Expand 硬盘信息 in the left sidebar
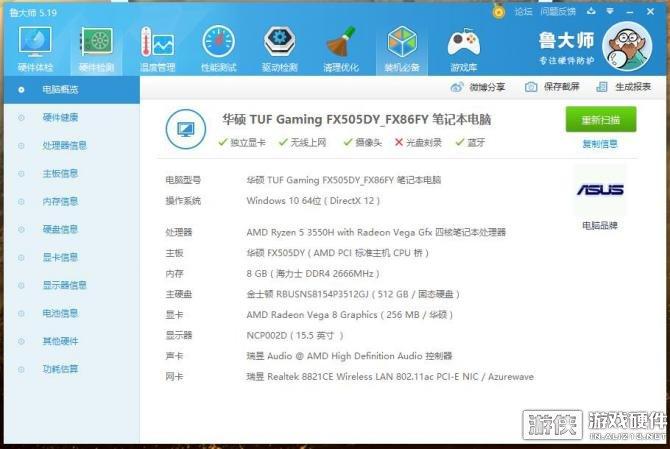The width and height of the screenshot is (670, 449). pyautogui.click(x=60, y=229)
